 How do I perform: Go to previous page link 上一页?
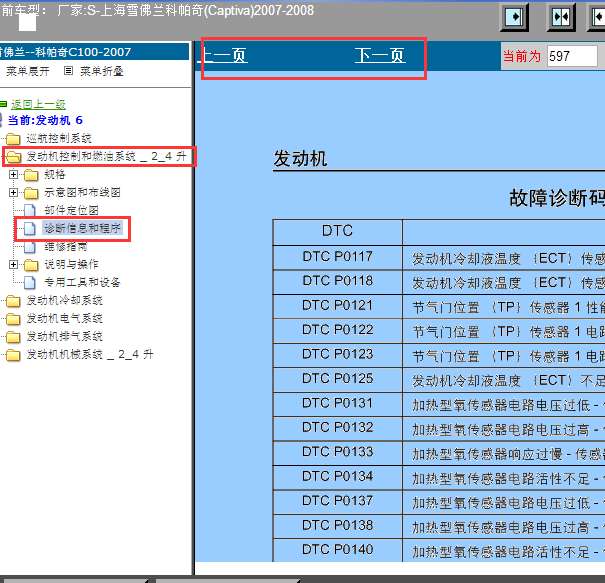(x=223, y=56)
